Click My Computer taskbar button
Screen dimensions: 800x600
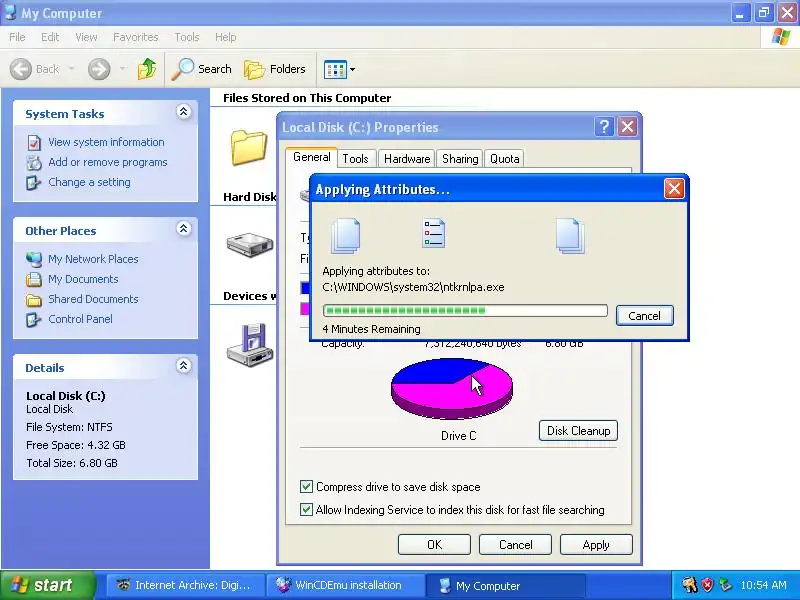pyautogui.click(x=505, y=585)
